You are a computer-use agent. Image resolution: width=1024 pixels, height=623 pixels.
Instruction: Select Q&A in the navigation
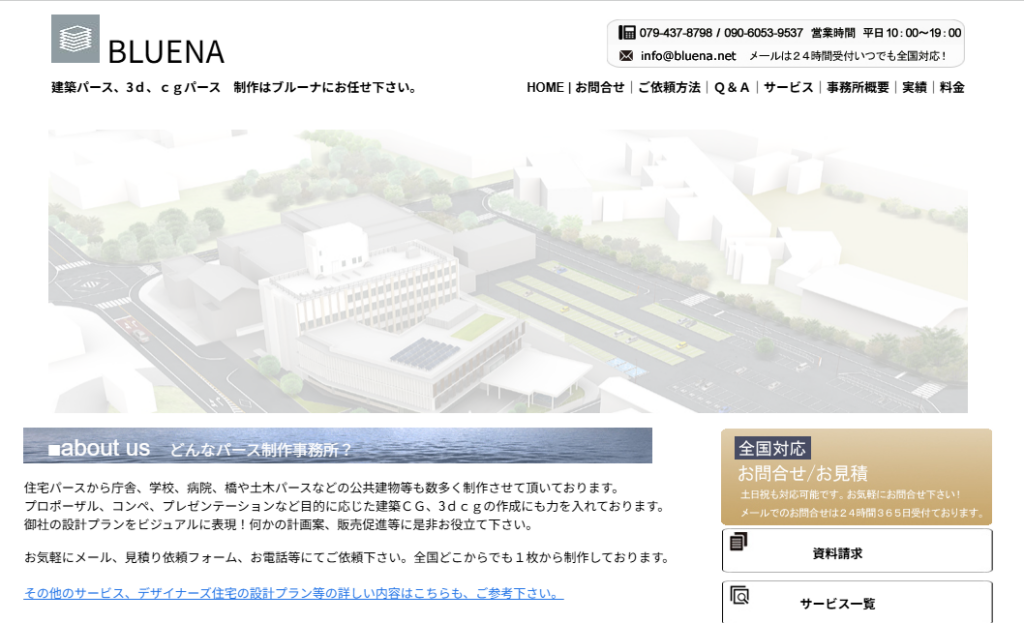[x=732, y=88]
